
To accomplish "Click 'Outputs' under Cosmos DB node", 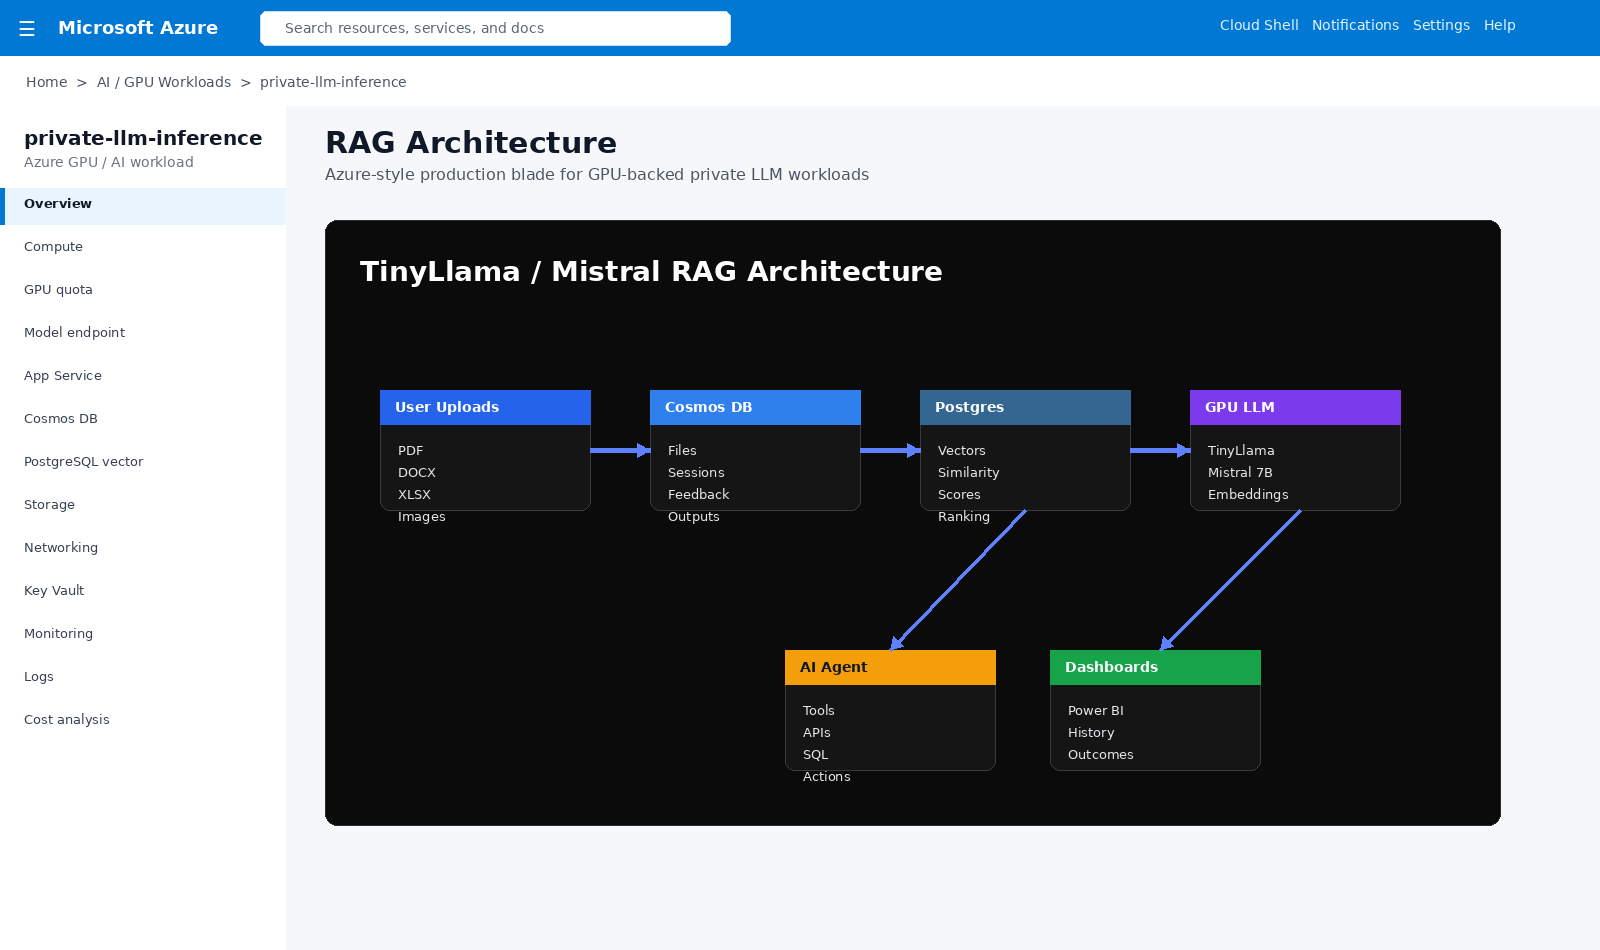I will (x=694, y=517).
